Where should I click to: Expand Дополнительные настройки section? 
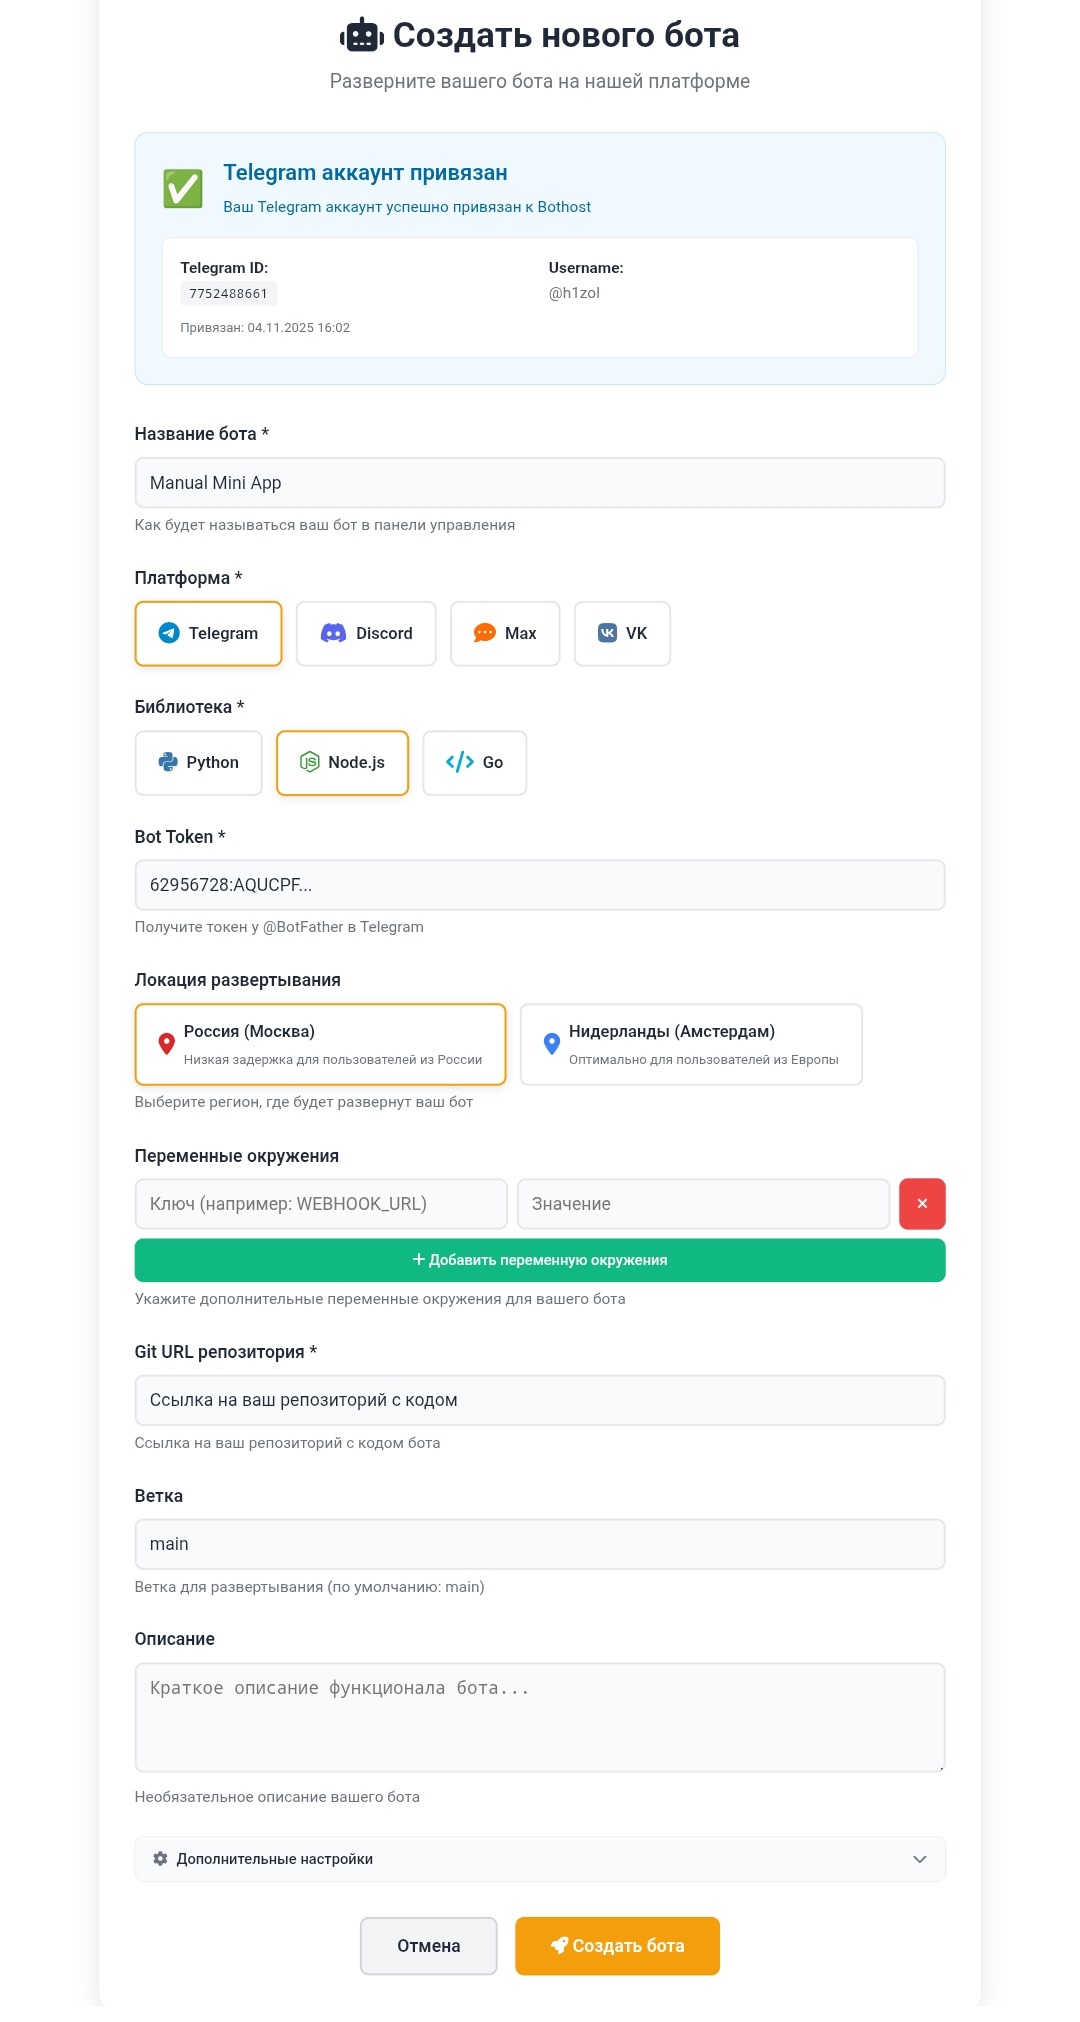pyautogui.click(x=540, y=1858)
